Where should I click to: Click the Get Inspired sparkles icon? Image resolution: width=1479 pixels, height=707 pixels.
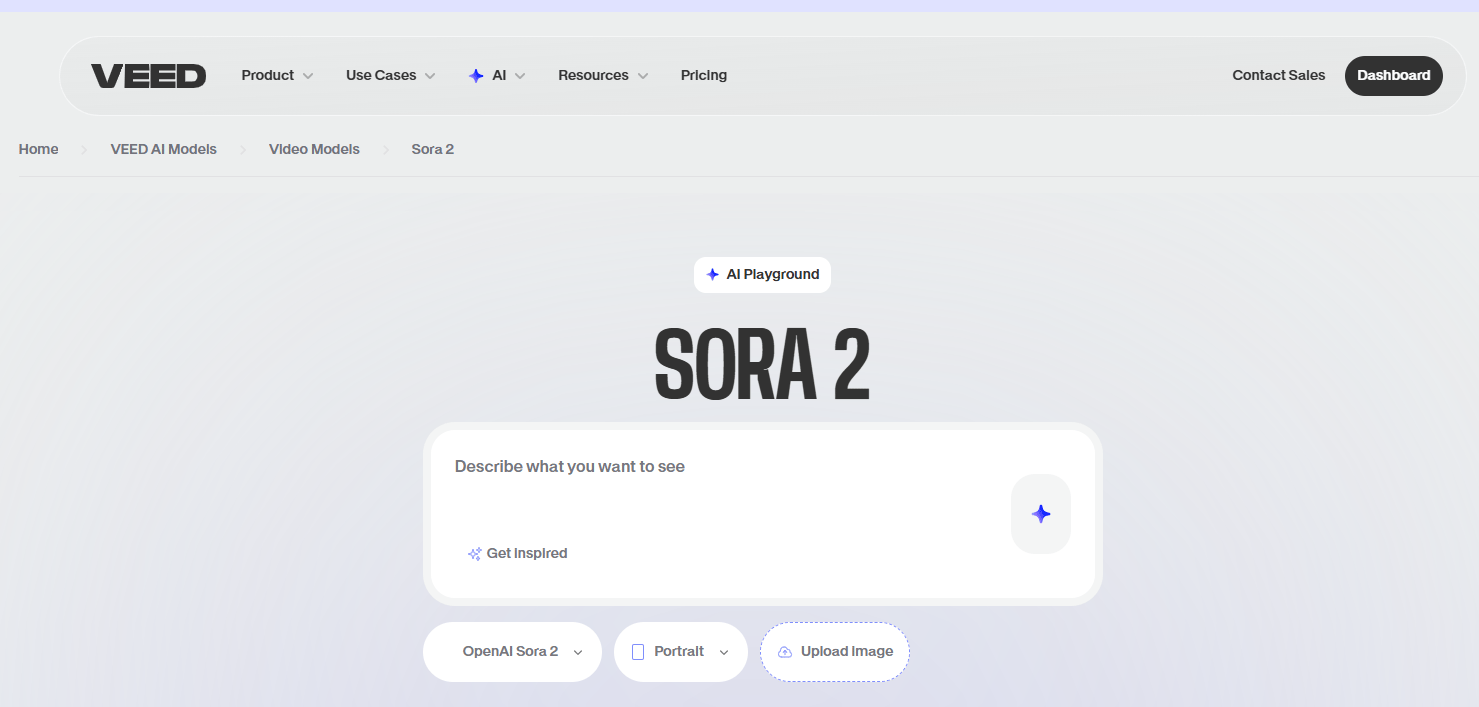(475, 554)
